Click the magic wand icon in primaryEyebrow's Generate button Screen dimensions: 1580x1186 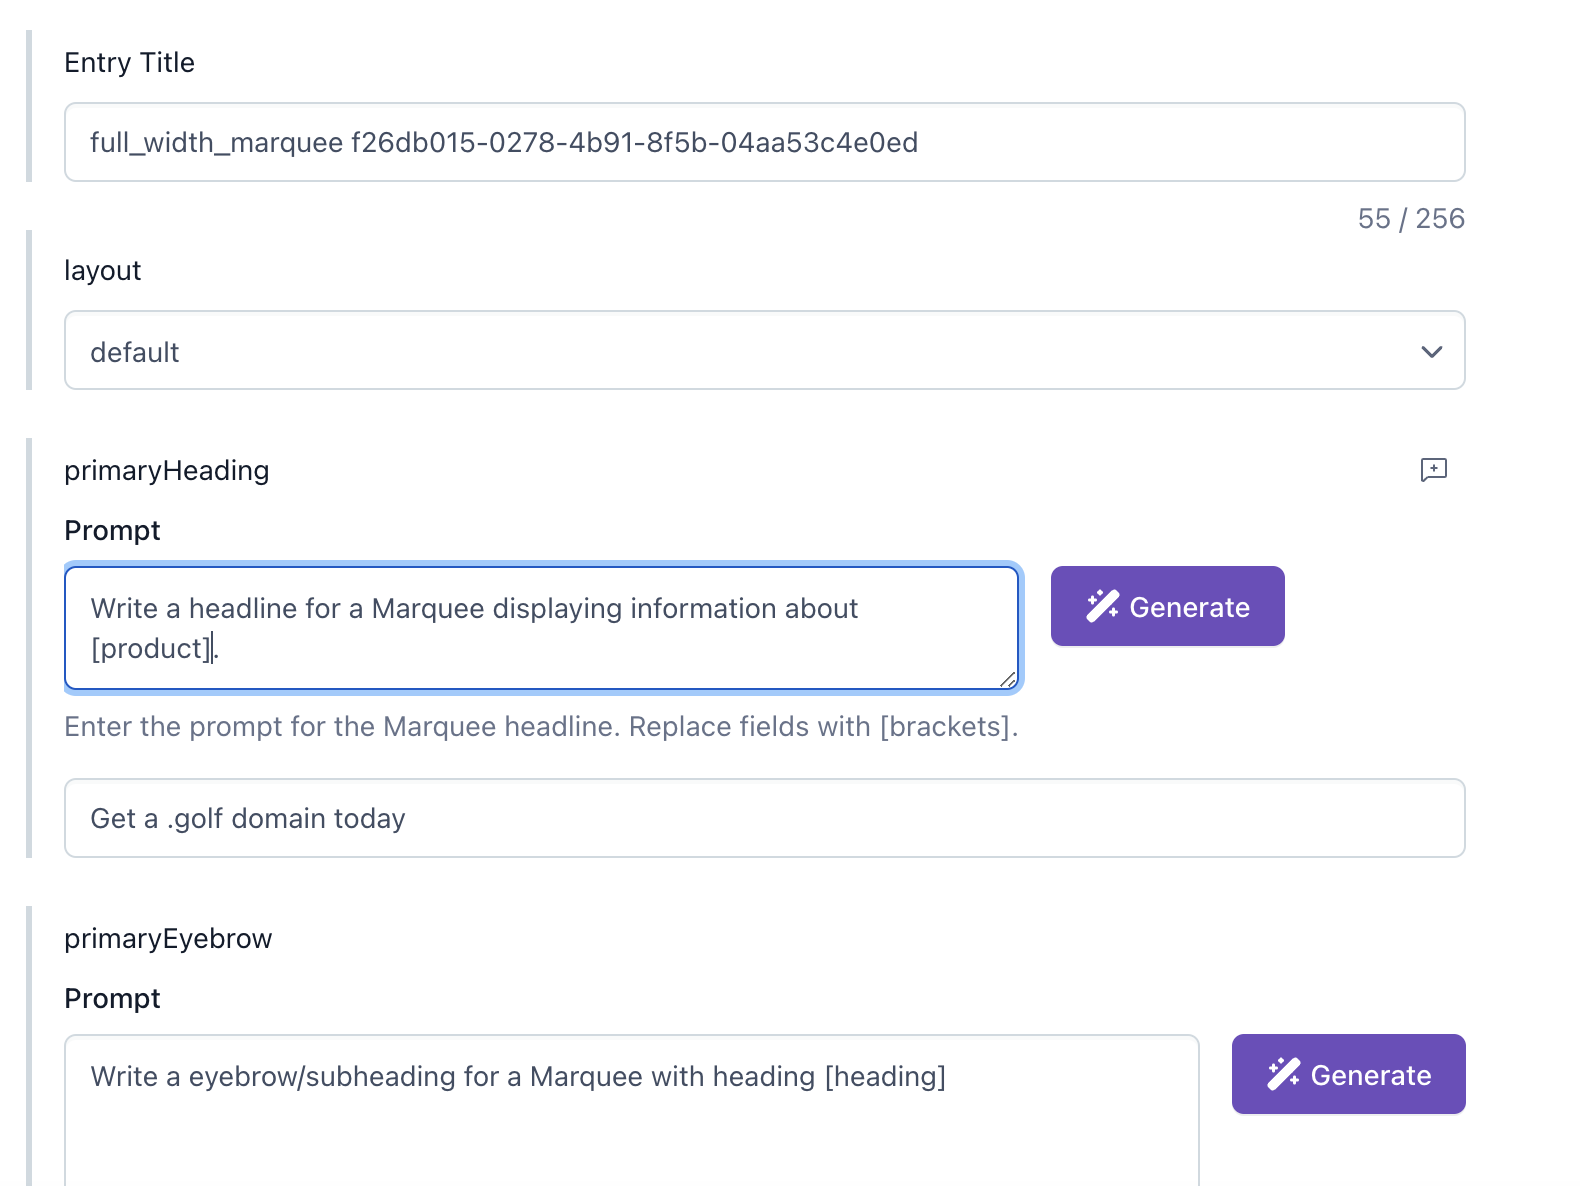pos(1283,1074)
